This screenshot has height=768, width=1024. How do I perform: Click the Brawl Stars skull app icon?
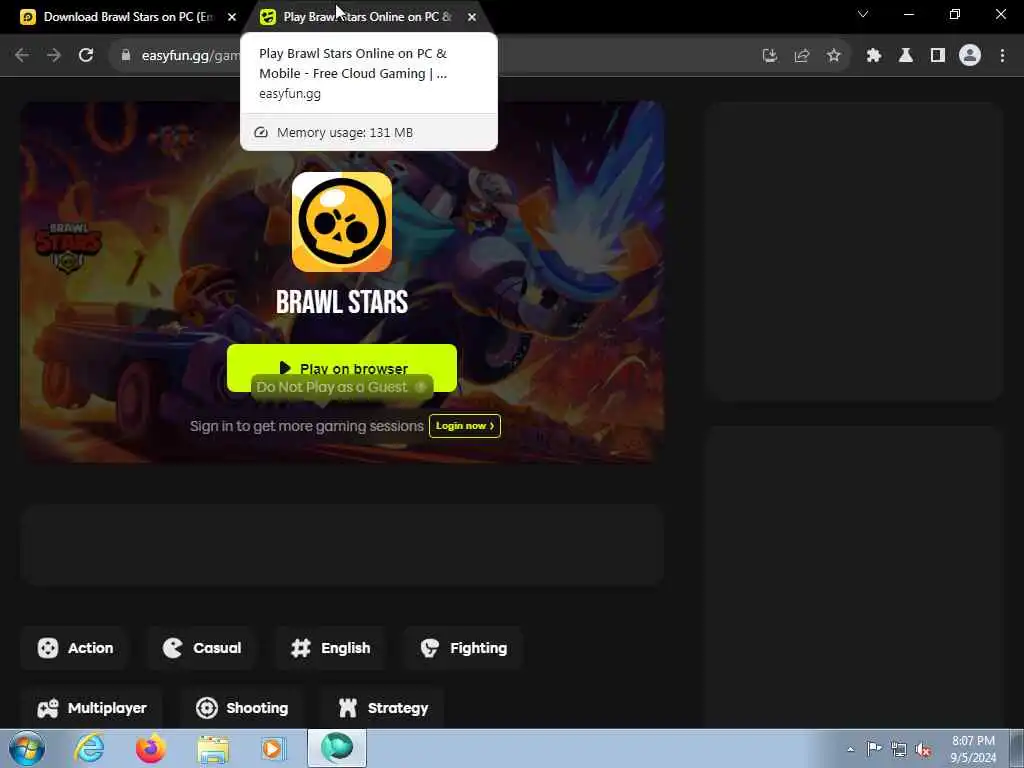point(342,221)
